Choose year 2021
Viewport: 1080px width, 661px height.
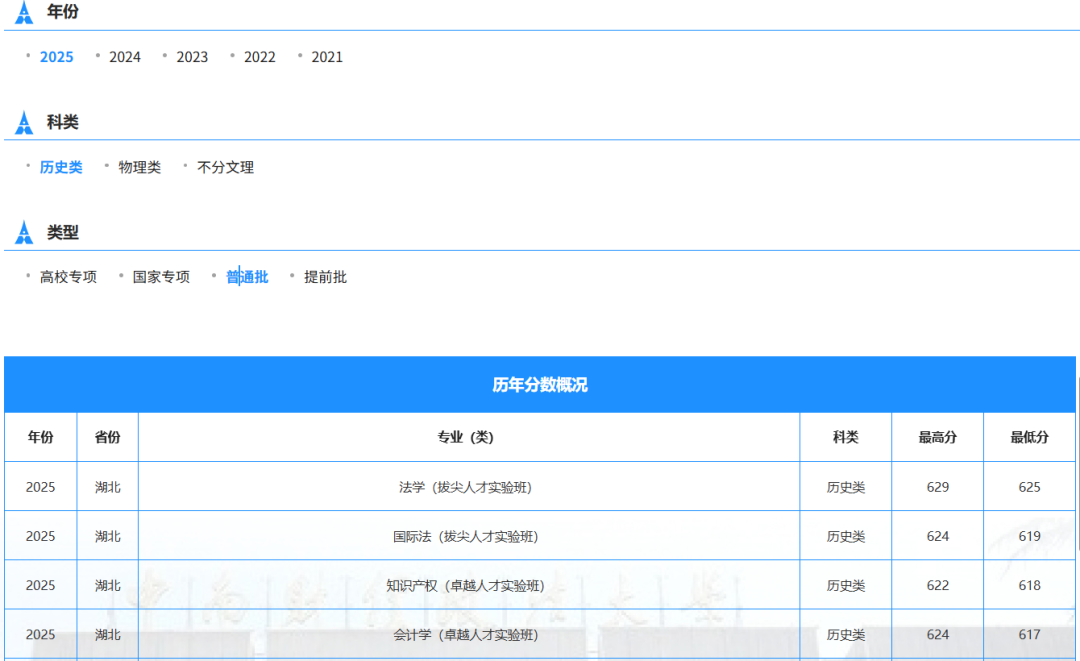(327, 57)
